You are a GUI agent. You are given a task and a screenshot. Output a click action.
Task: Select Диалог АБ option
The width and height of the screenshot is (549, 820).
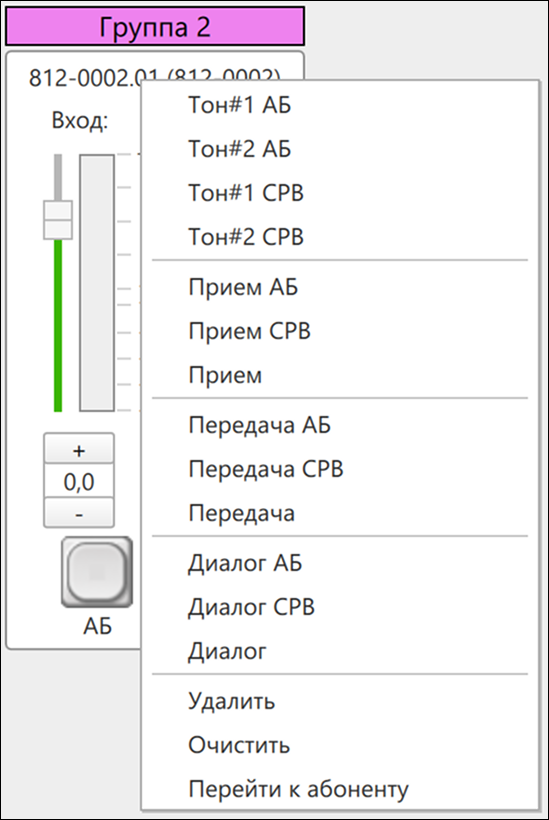pyautogui.click(x=340, y=563)
